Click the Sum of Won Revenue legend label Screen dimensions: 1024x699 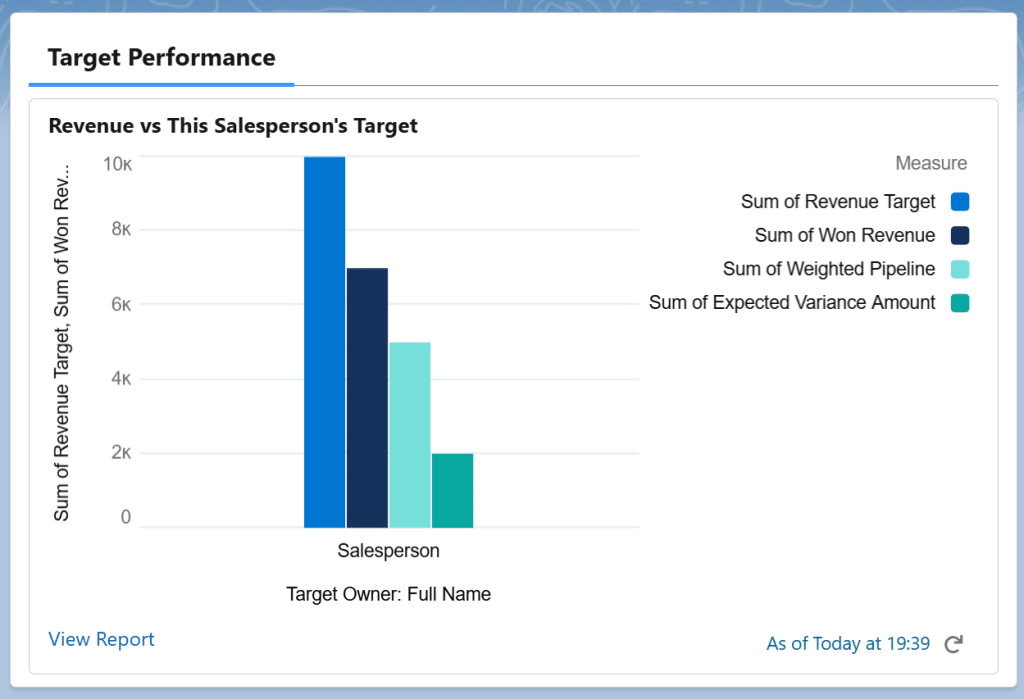(845, 236)
